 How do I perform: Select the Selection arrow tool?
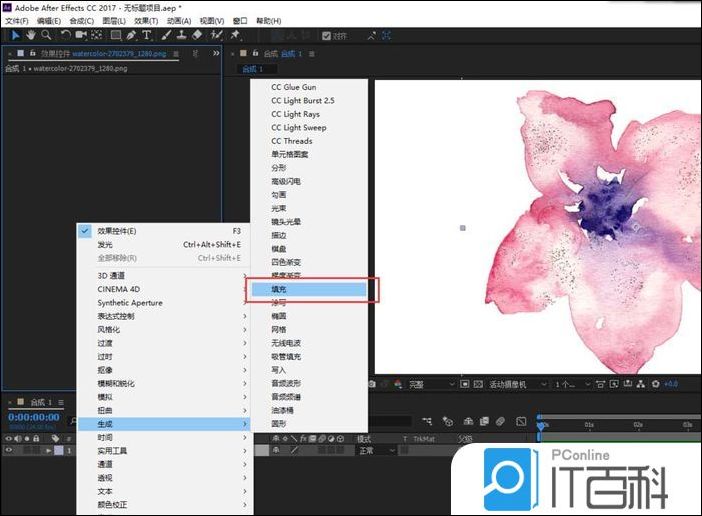[15, 35]
